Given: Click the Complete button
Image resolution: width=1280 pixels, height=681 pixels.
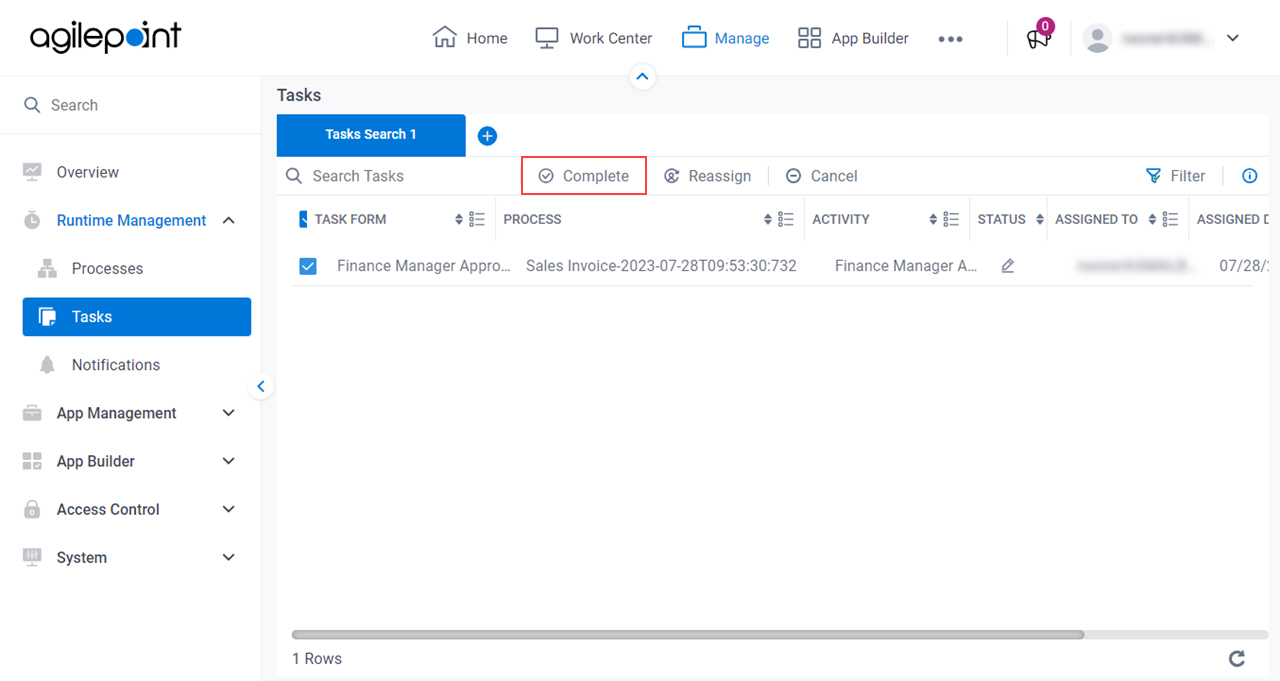Looking at the screenshot, I should [584, 176].
